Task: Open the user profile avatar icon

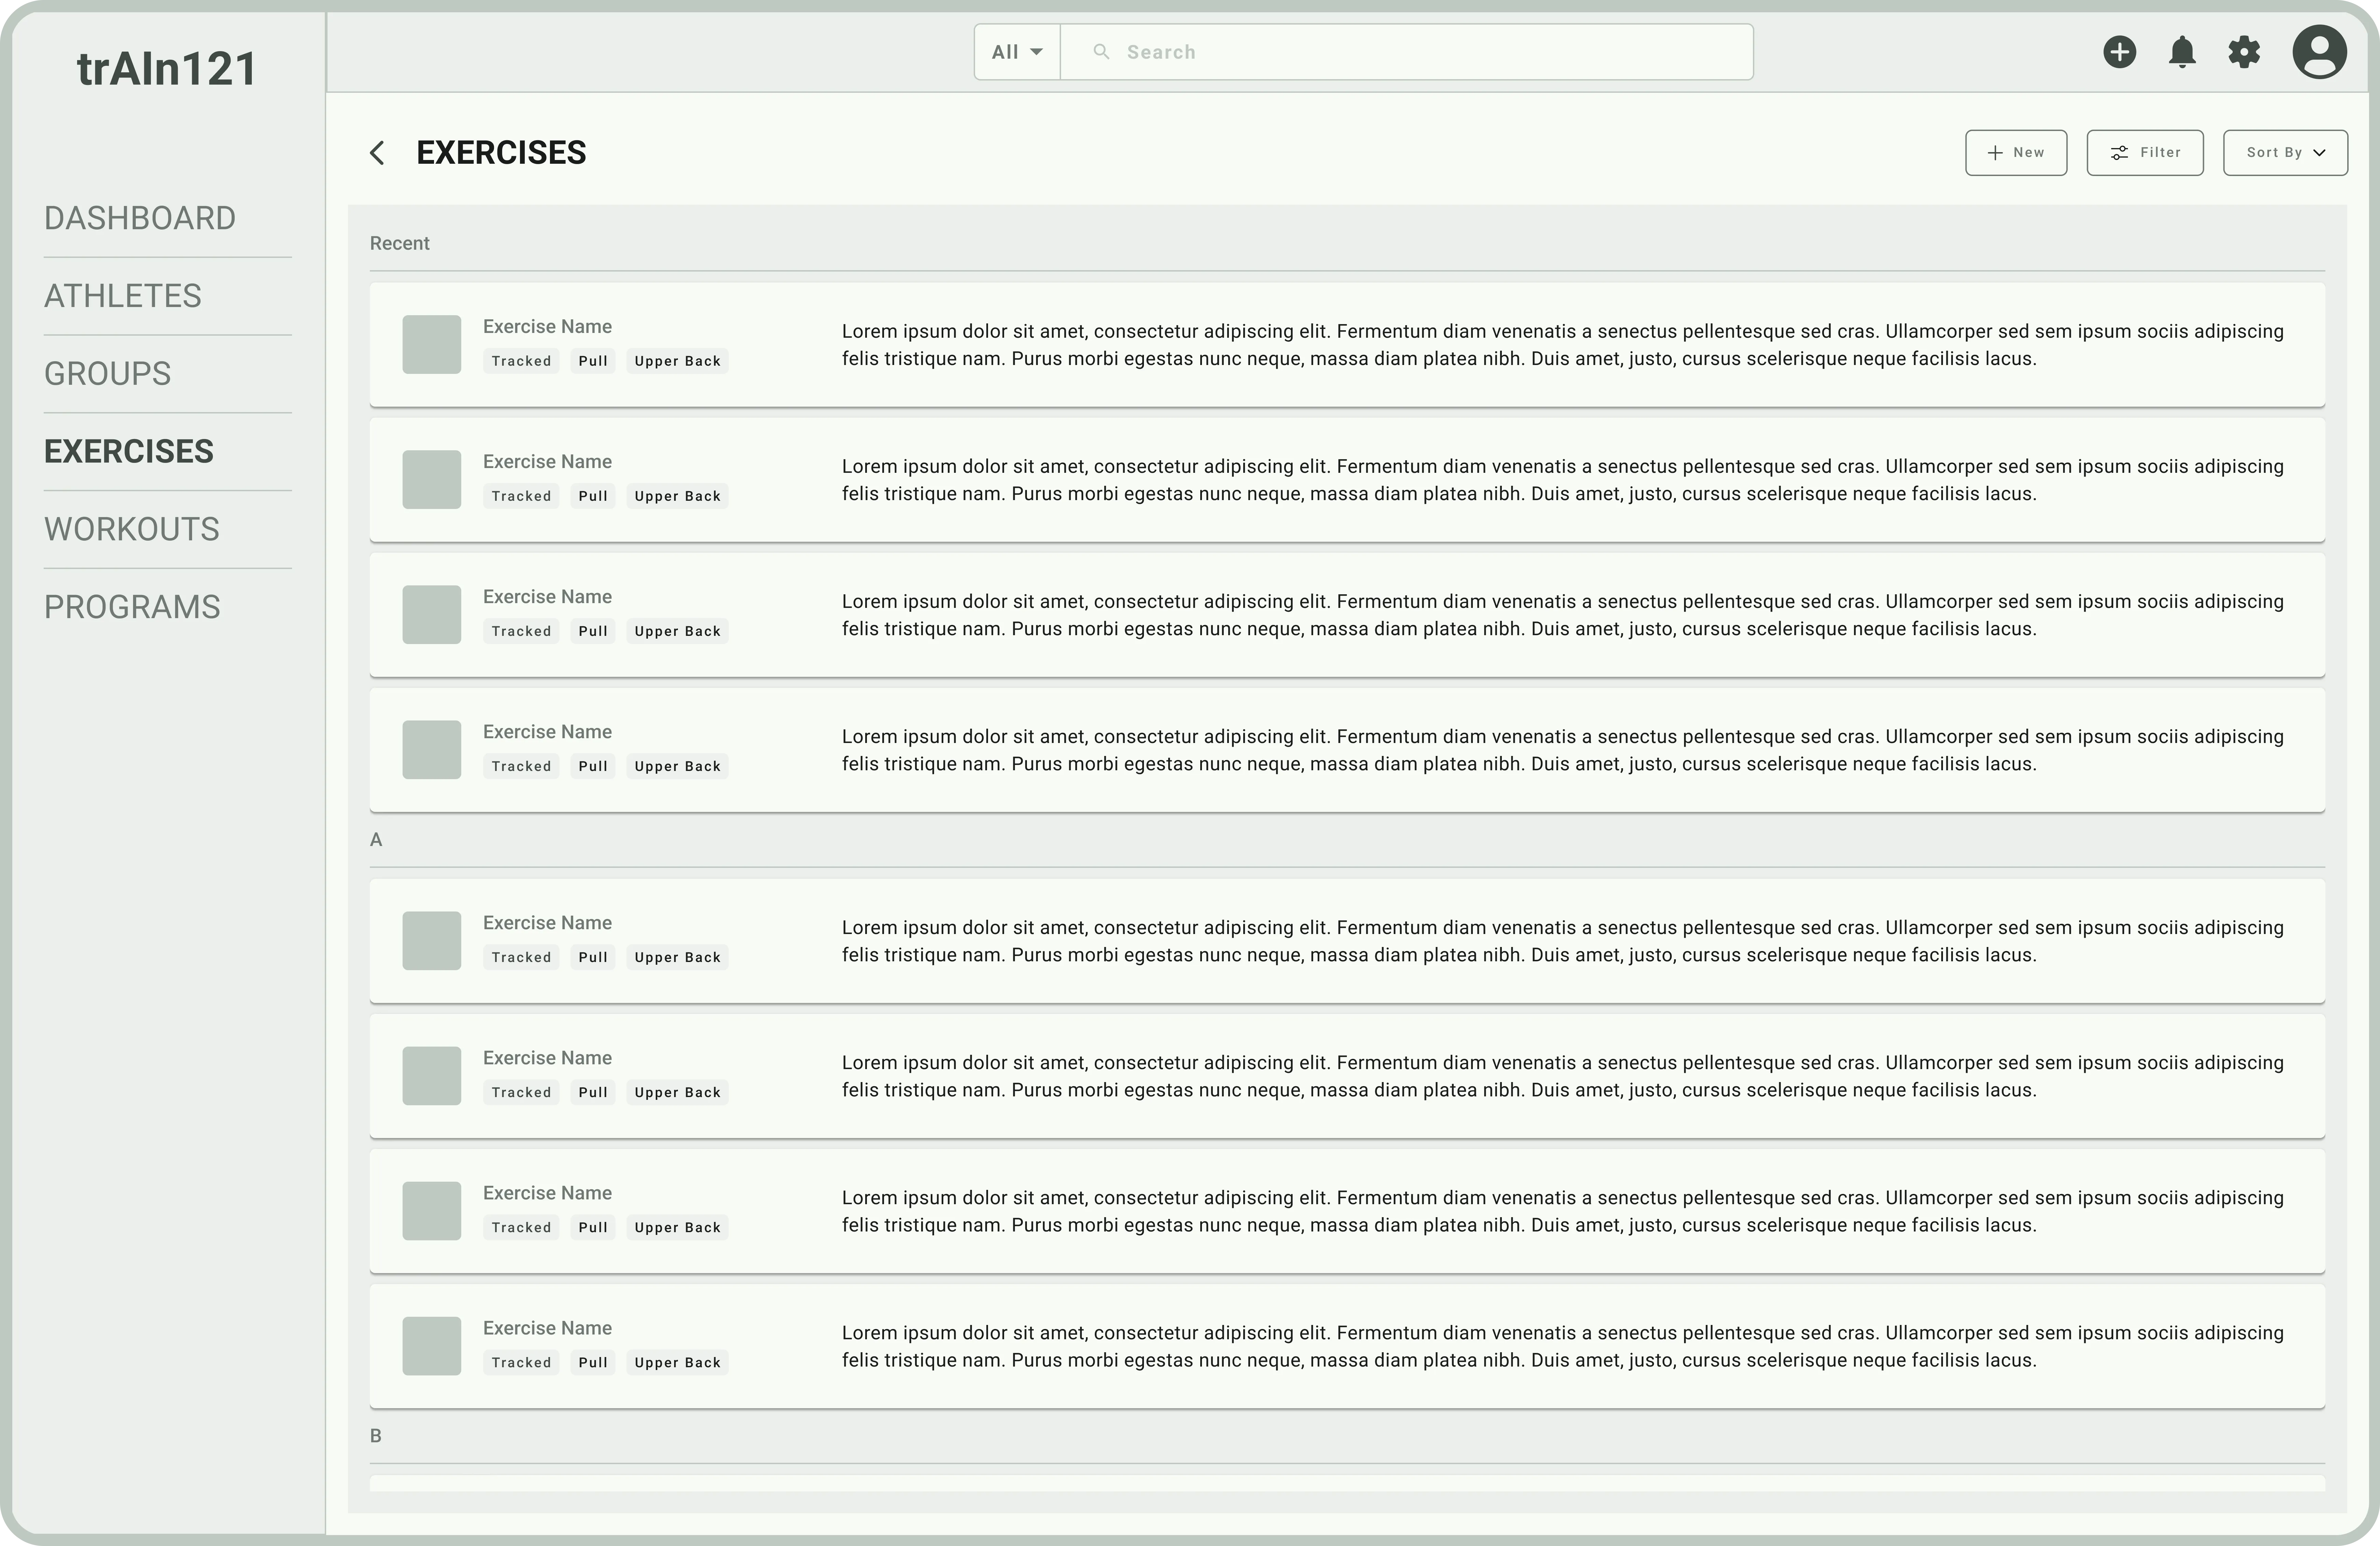Action: click(2320, 52)
